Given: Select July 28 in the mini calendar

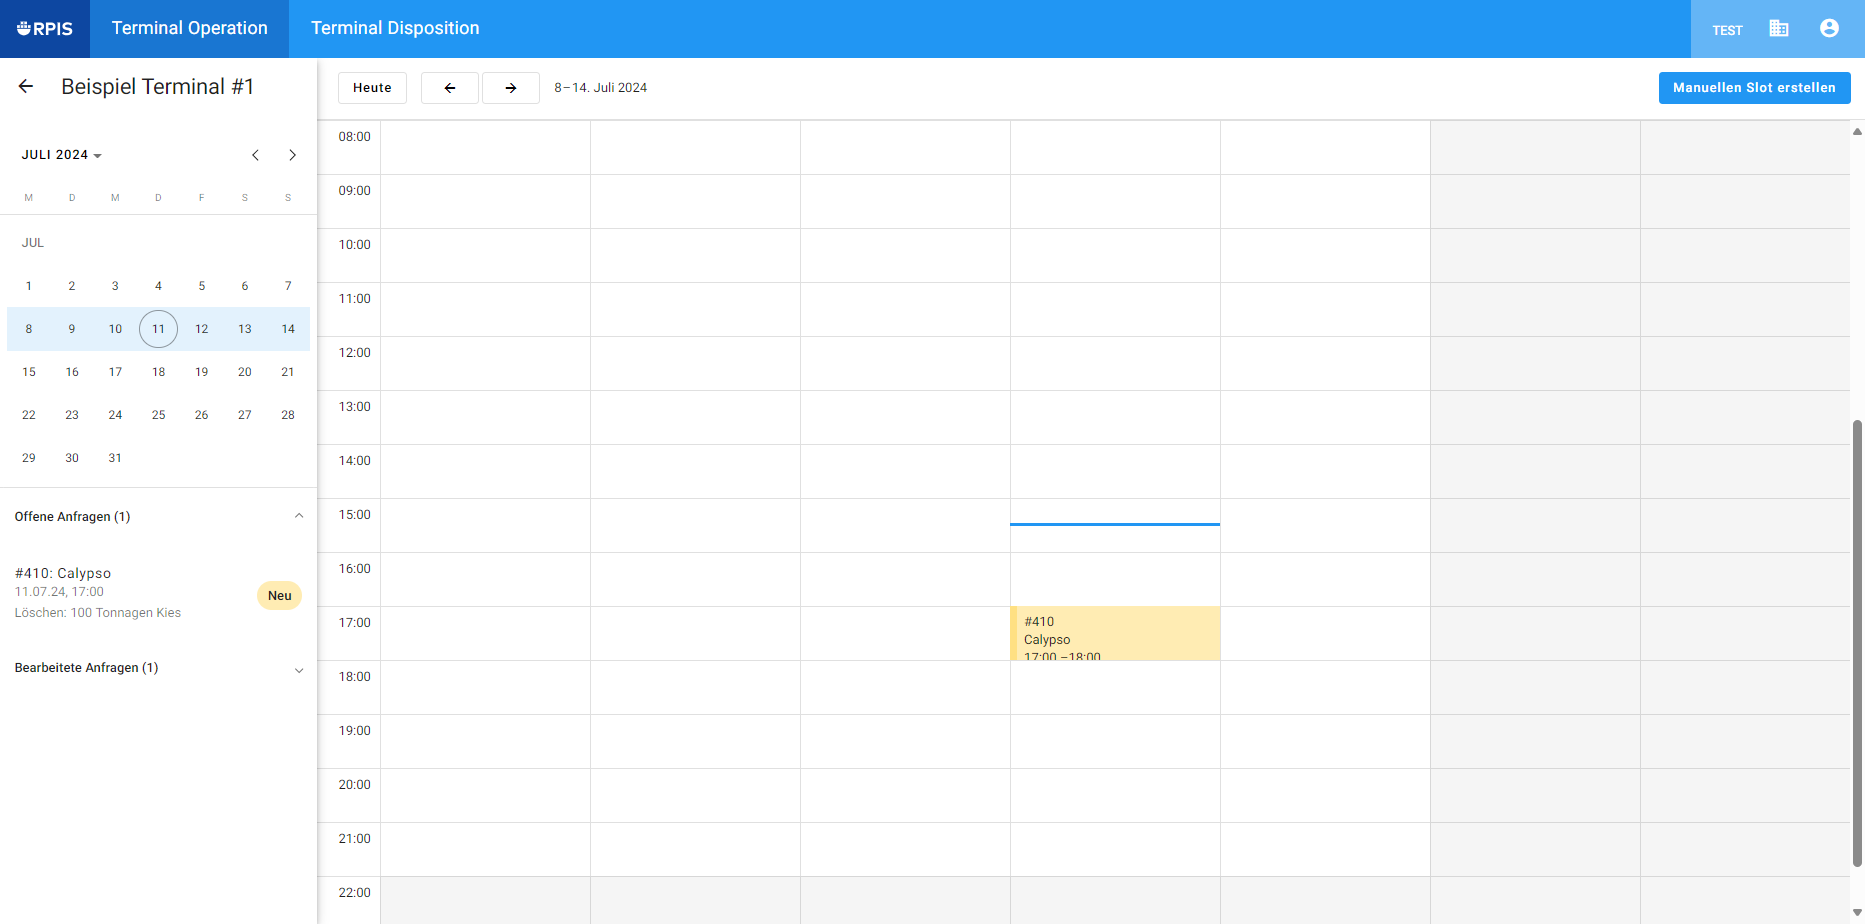Looking at the screenshot, I should tap(288, 415).
